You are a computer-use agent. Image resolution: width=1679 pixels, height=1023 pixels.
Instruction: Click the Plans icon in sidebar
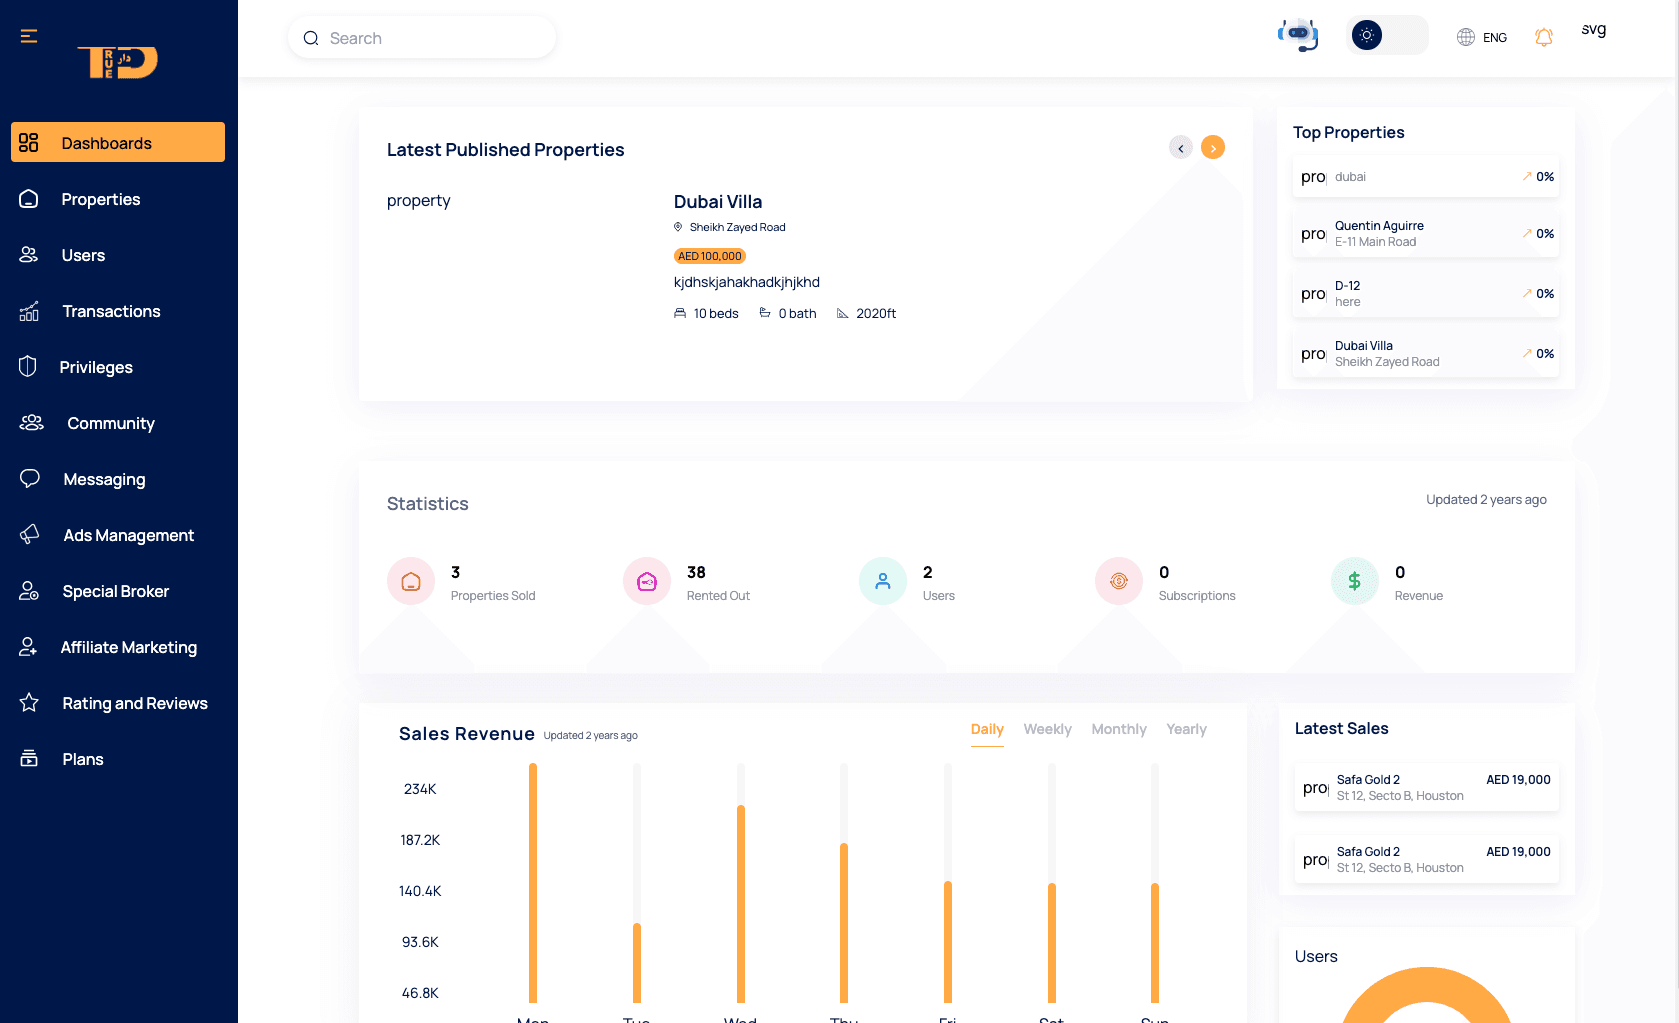click(x=29, y=759)
